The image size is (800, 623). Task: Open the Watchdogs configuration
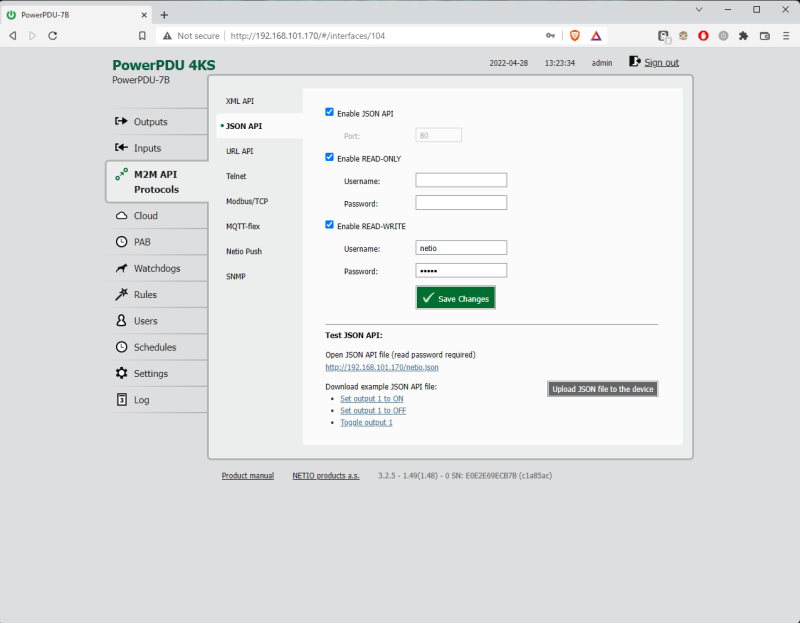tap(153, 268)
